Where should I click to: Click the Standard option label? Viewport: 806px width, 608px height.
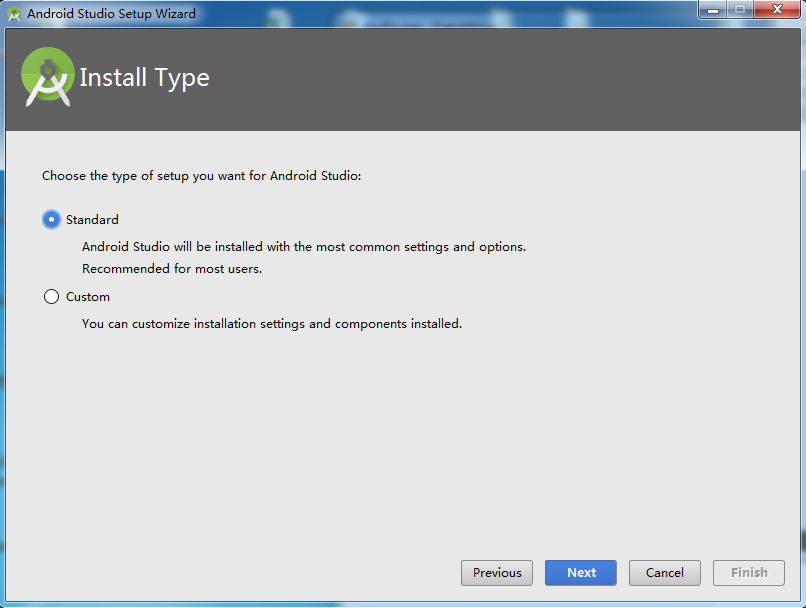click(92, 219)
